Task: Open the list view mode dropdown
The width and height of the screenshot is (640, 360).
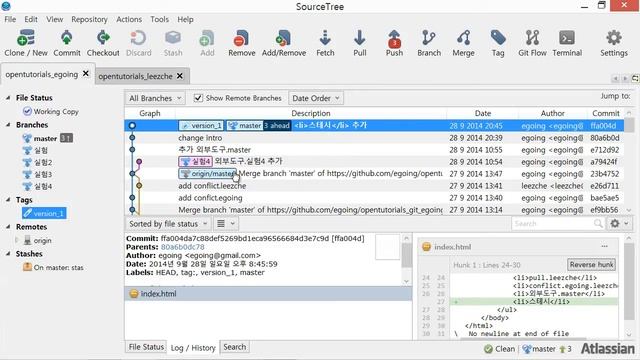Action: click(225, 224)
